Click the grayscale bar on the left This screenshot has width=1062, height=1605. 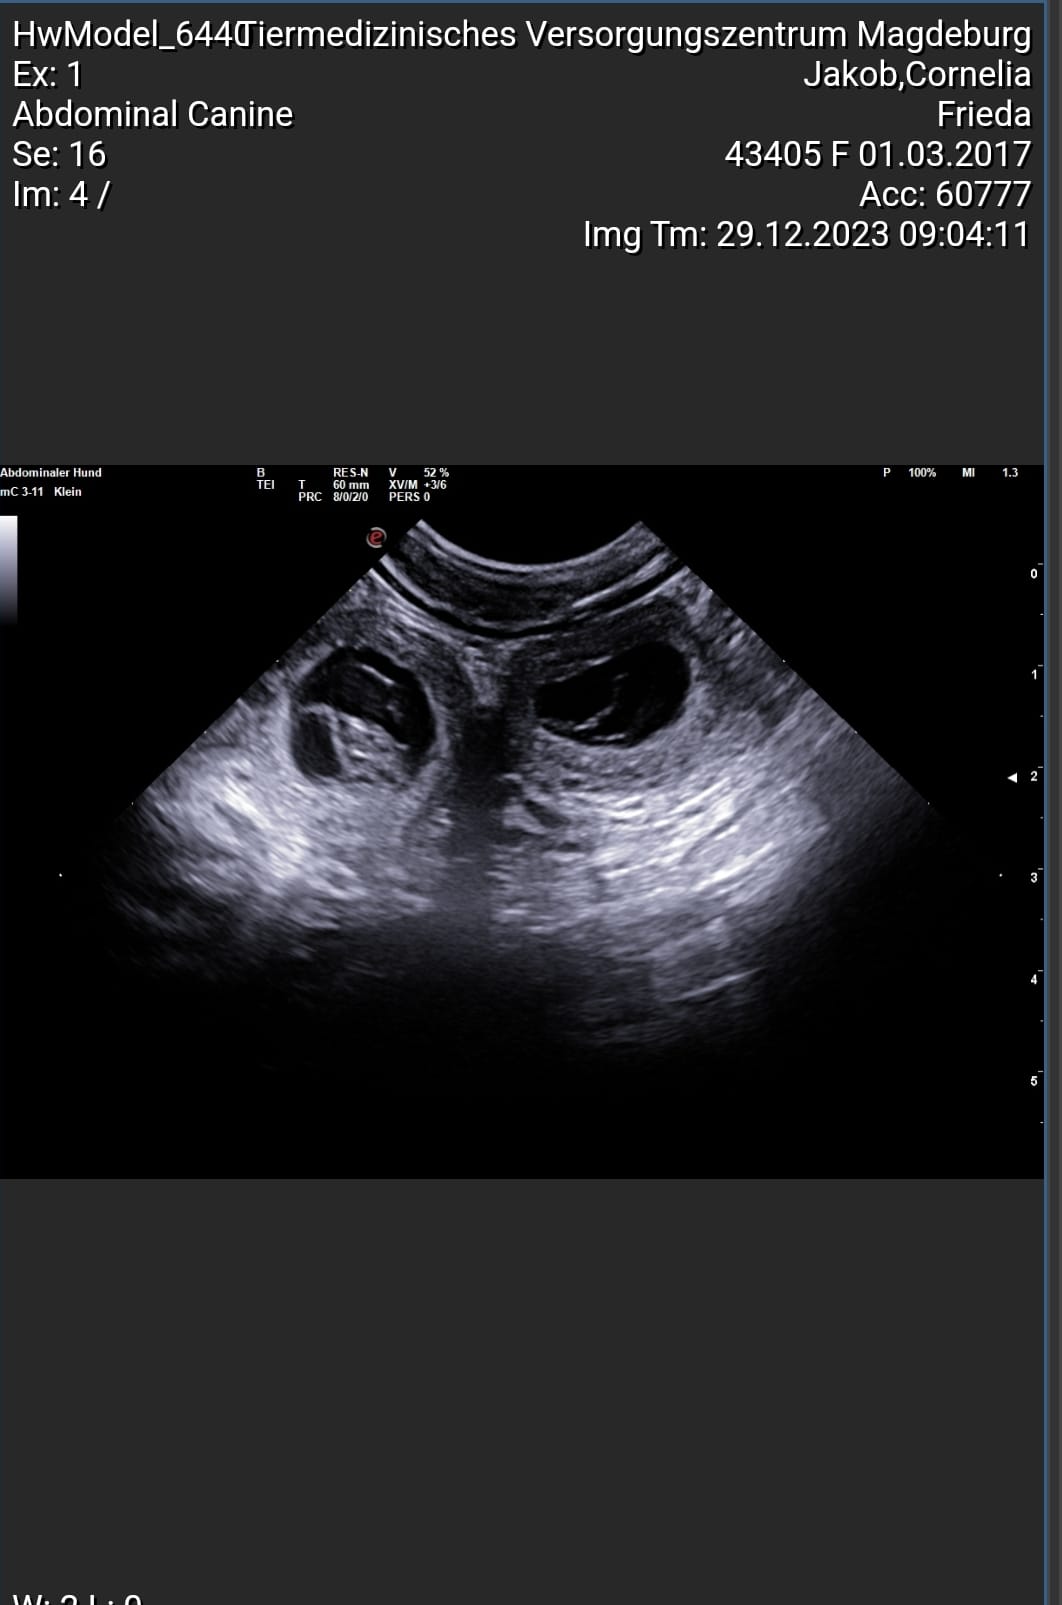pos(9,568)
